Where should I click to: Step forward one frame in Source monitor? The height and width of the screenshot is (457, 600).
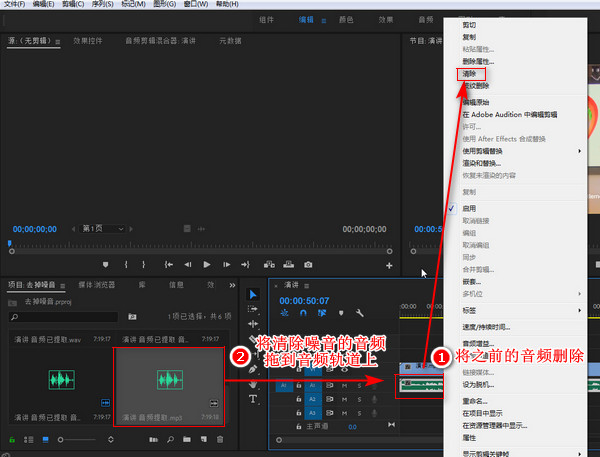tap(227, 264)
